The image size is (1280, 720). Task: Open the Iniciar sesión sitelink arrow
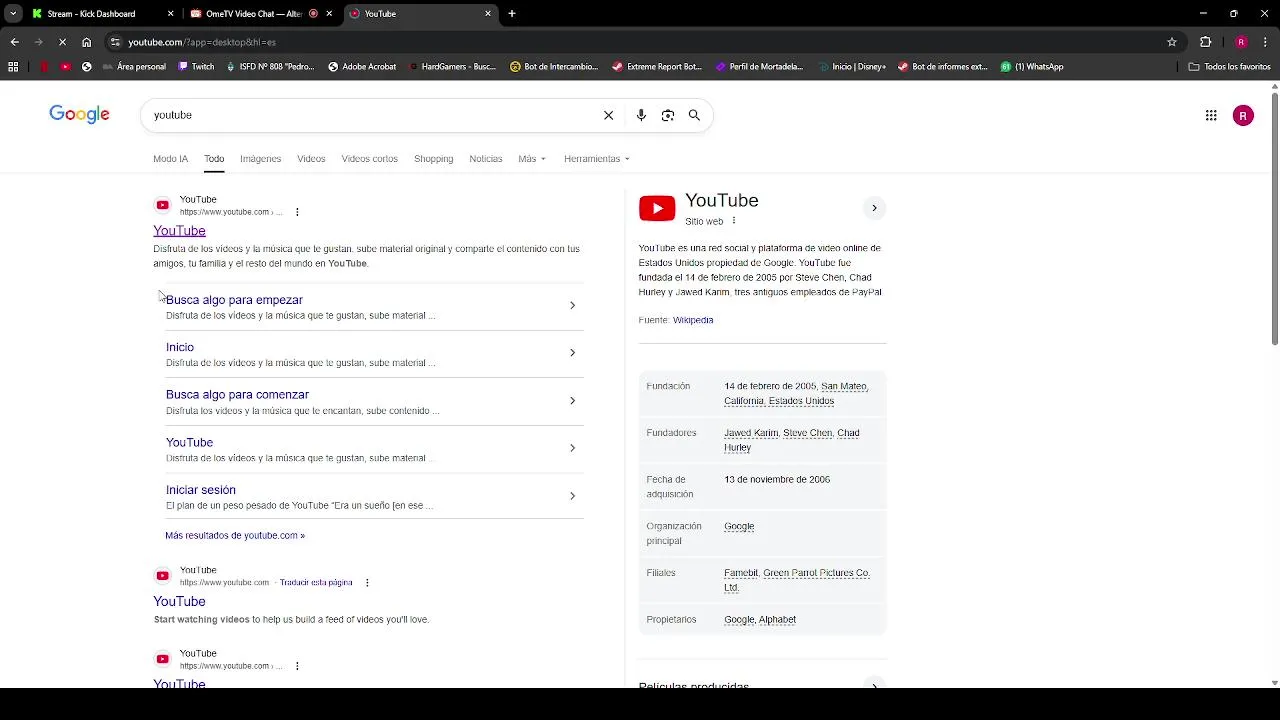click(572, 496)
